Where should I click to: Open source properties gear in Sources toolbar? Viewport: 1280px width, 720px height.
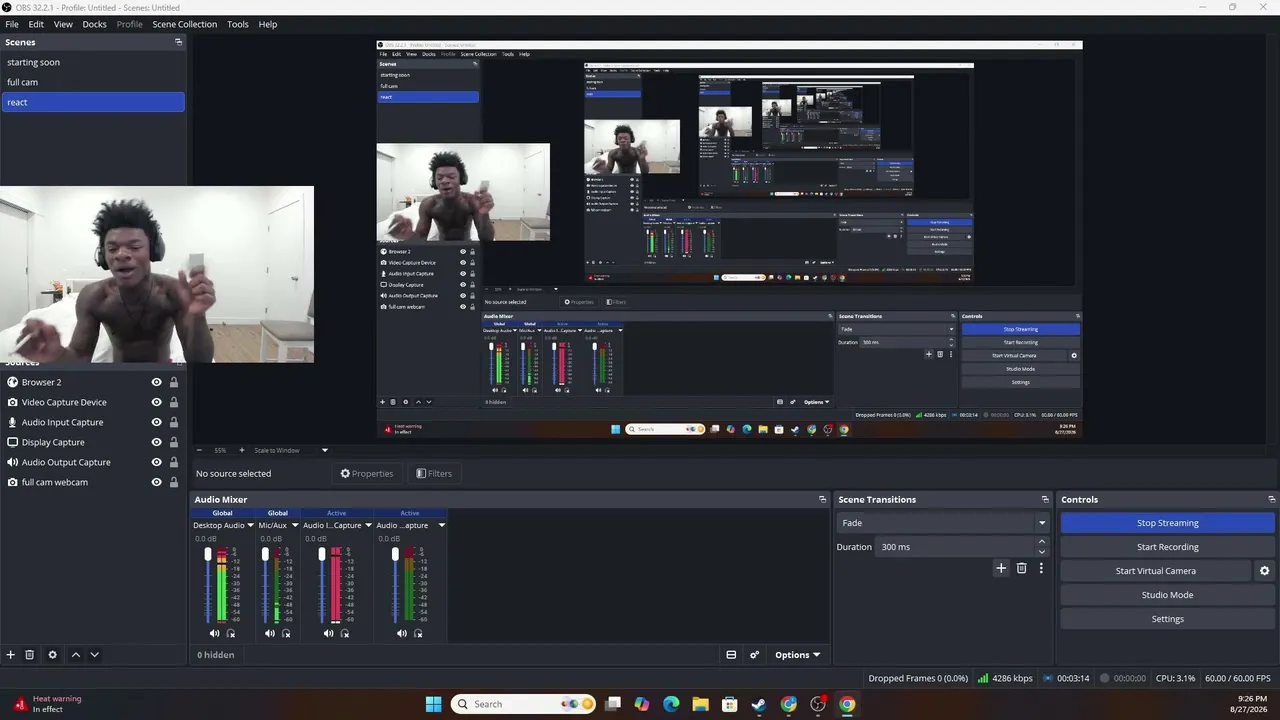tap(53, 655)
